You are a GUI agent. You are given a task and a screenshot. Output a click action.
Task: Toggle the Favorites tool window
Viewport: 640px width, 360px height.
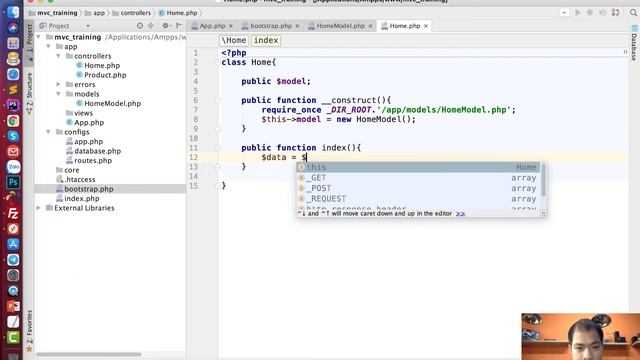pyautogui.click(x=29, y=331)
